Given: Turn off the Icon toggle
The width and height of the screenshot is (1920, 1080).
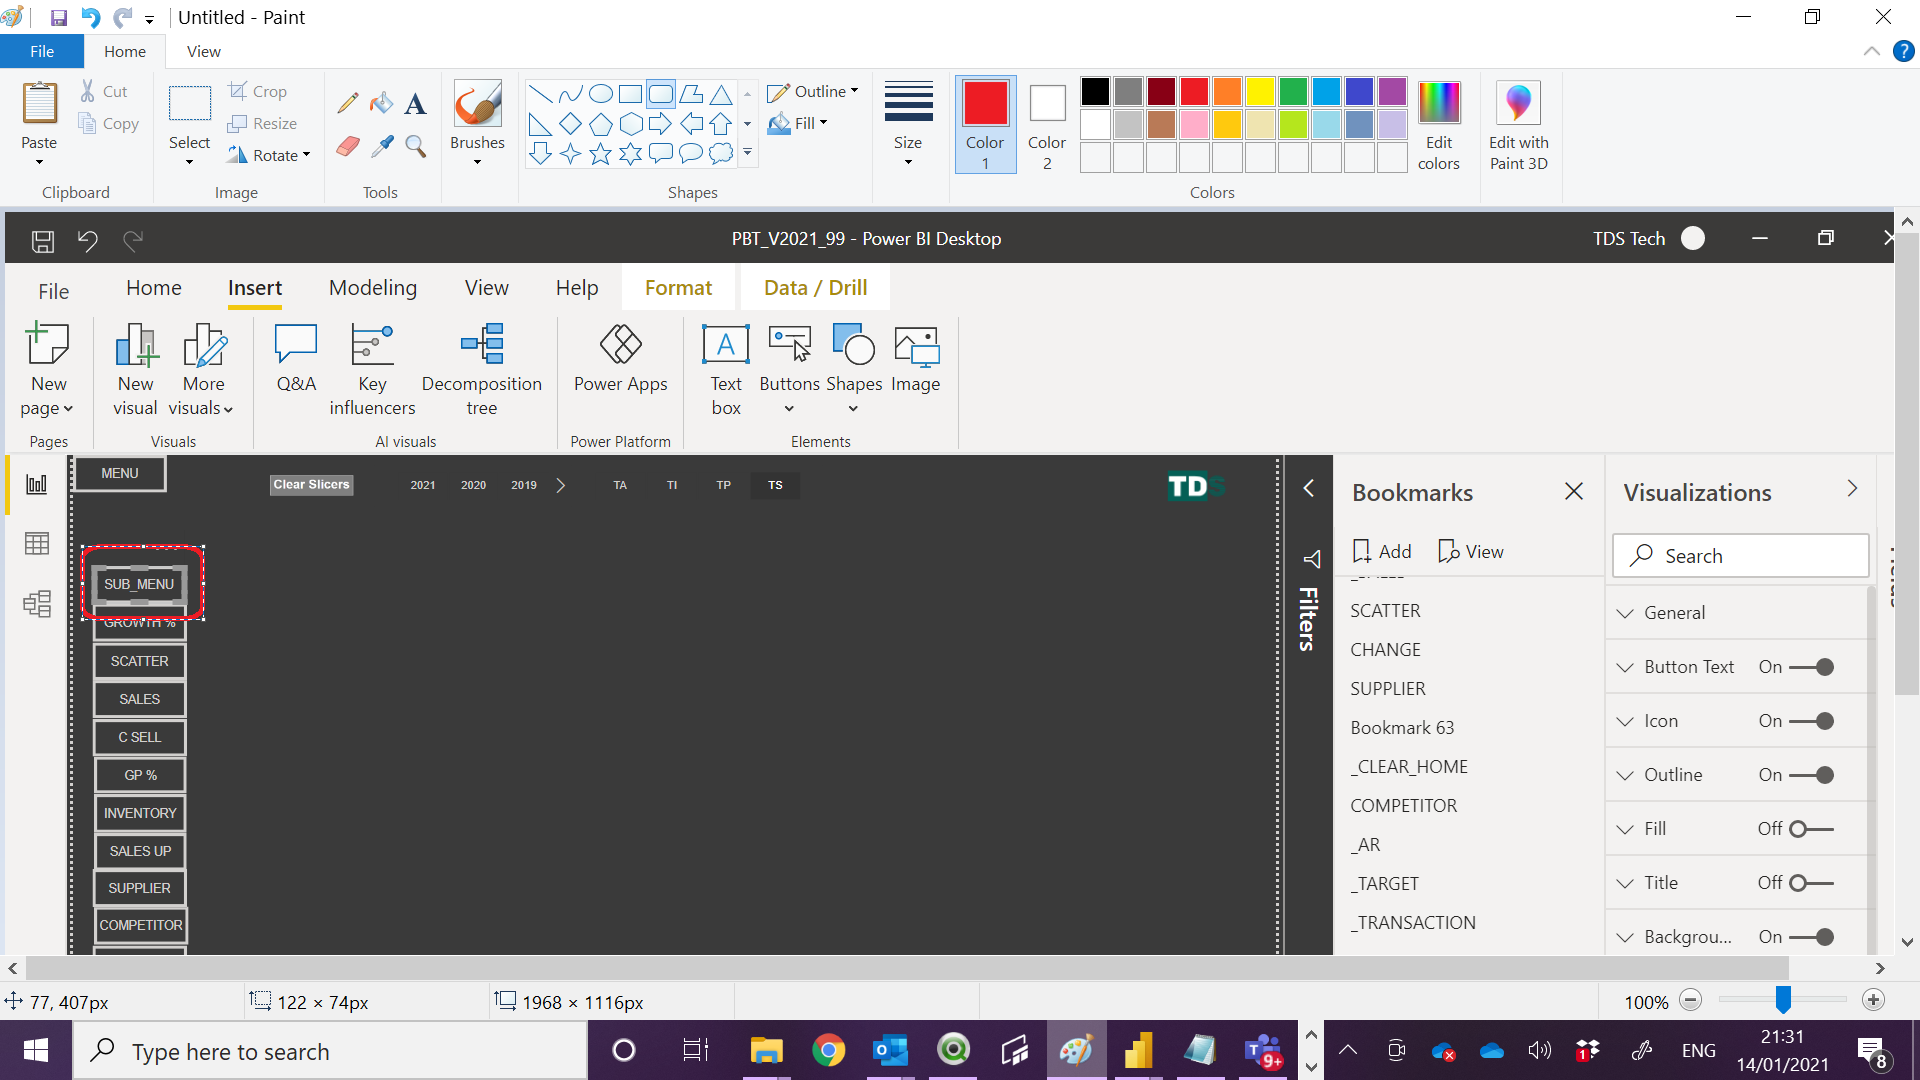Looking at the screenshot, I should click(x=1811, y=721).
